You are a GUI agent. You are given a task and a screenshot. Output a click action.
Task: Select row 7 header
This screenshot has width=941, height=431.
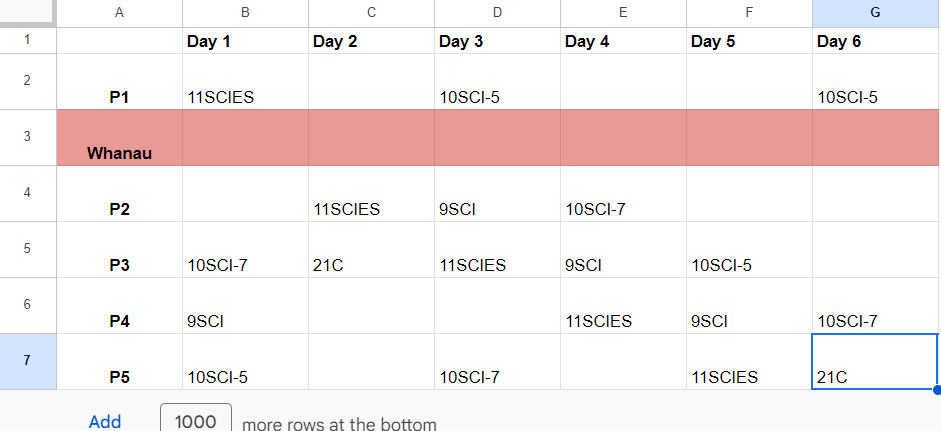click(28, 361)
